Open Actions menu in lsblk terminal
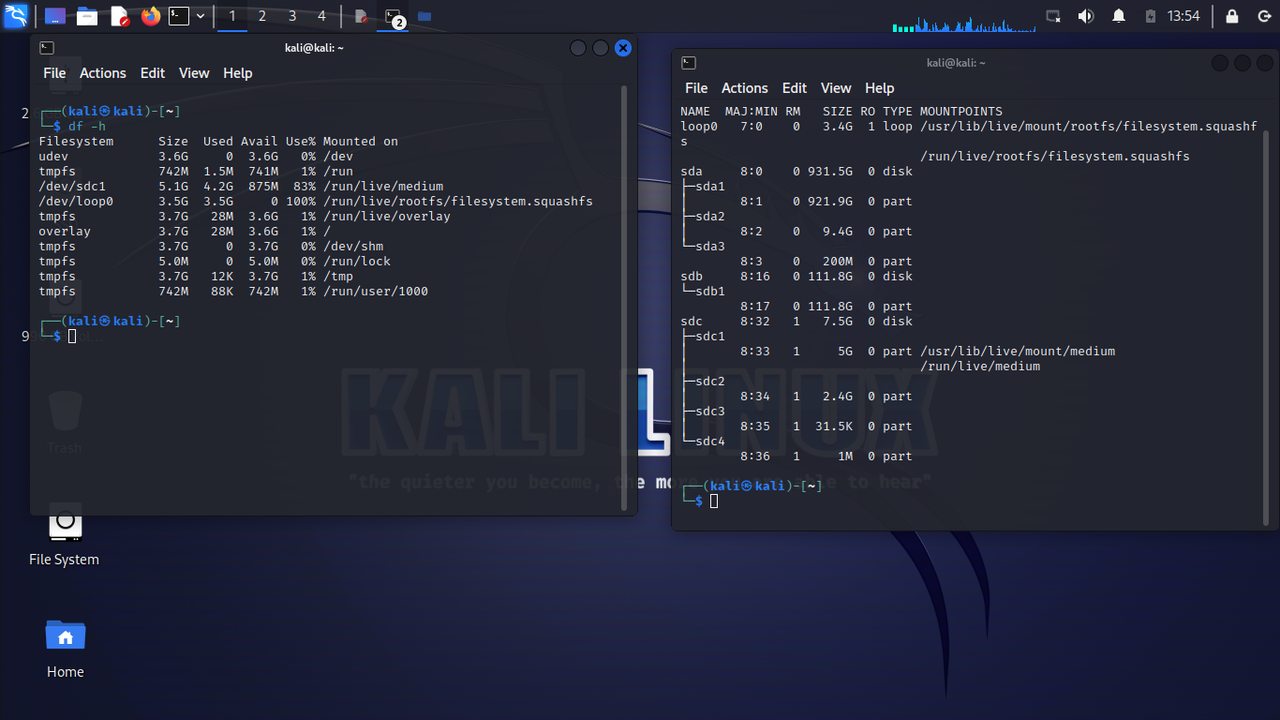Image resolution: width=1280 pixels, height=720 pixels. tap(745, 88)
